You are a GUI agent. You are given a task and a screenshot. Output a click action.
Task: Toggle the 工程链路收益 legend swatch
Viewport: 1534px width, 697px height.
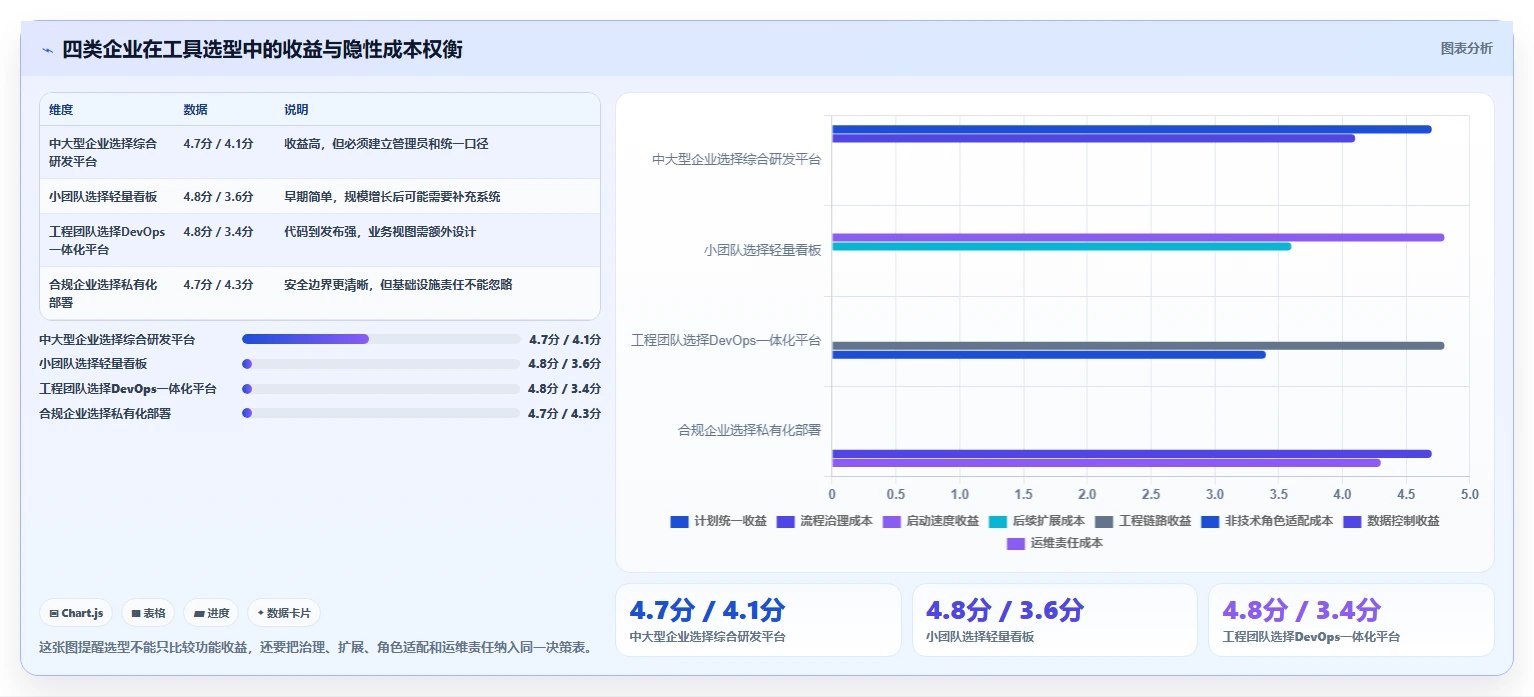[x=1104, y=521]
